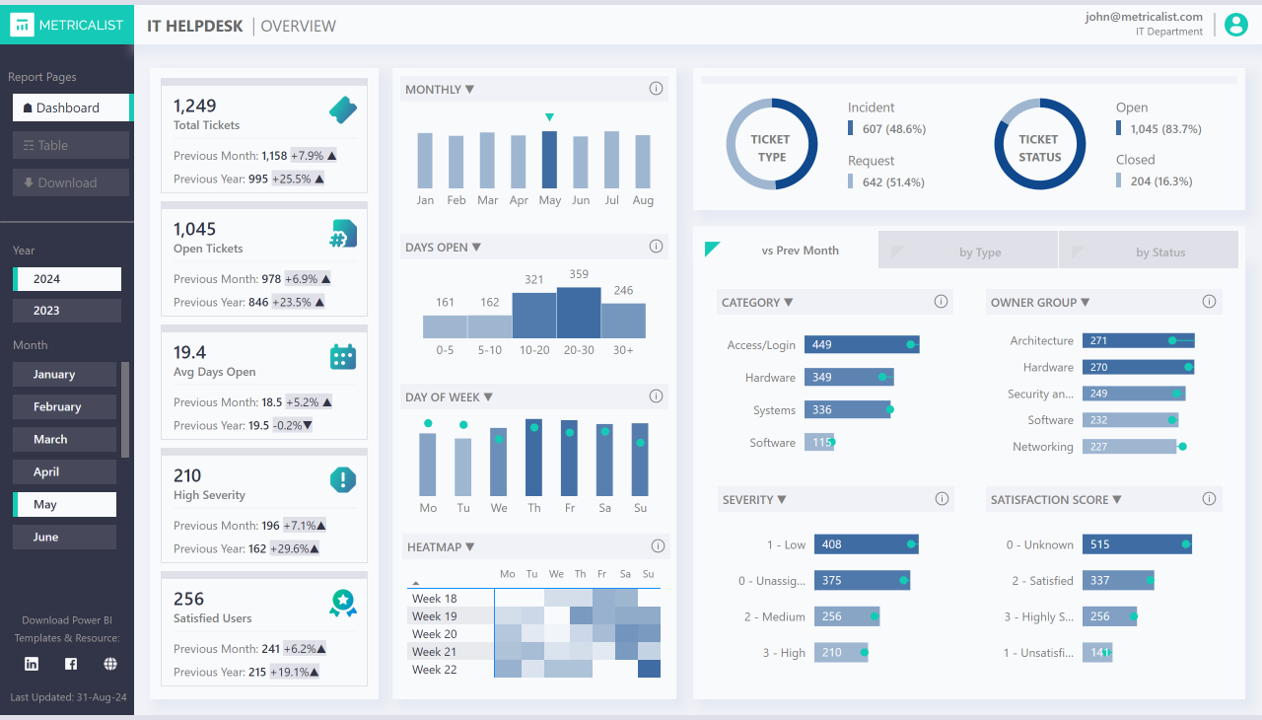This screenshot has width=1262, height=720.
Task: Click the info icon on the MONTHLY chart
Action: 656,88
